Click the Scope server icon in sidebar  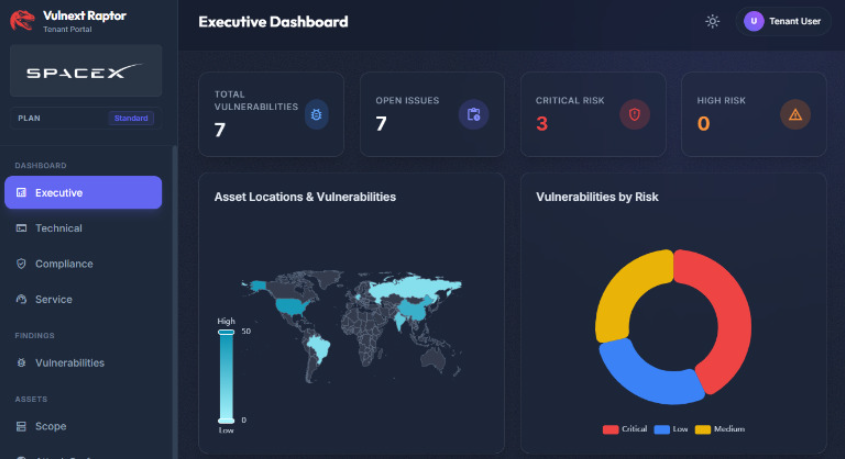(x=21, y=426)
